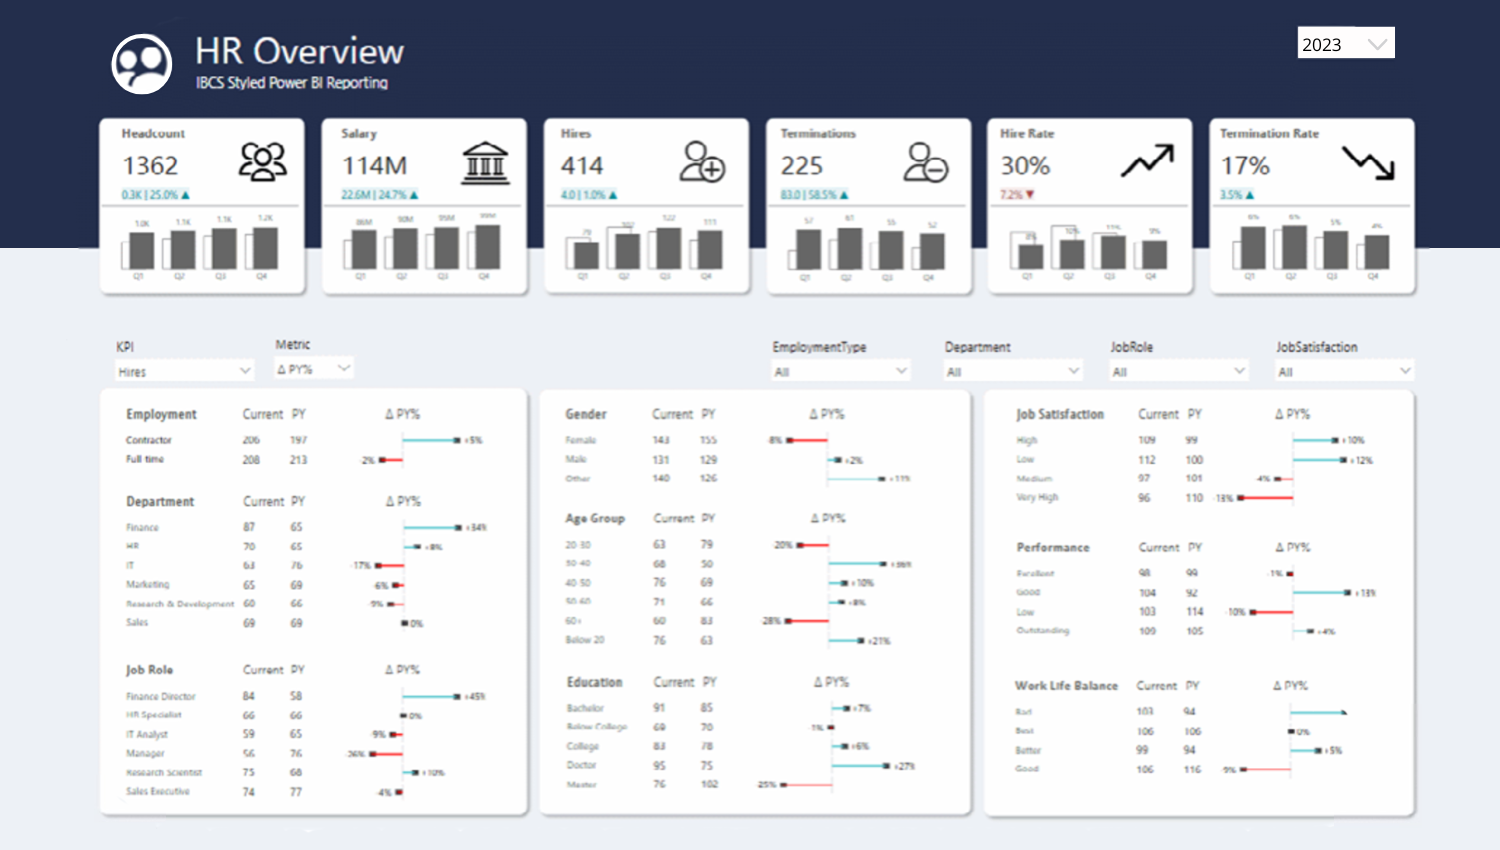This screenshot has width=1500, height=850.
Task: Open the Metric dropdown showing Δ PY%
Action: pos(314,369)
